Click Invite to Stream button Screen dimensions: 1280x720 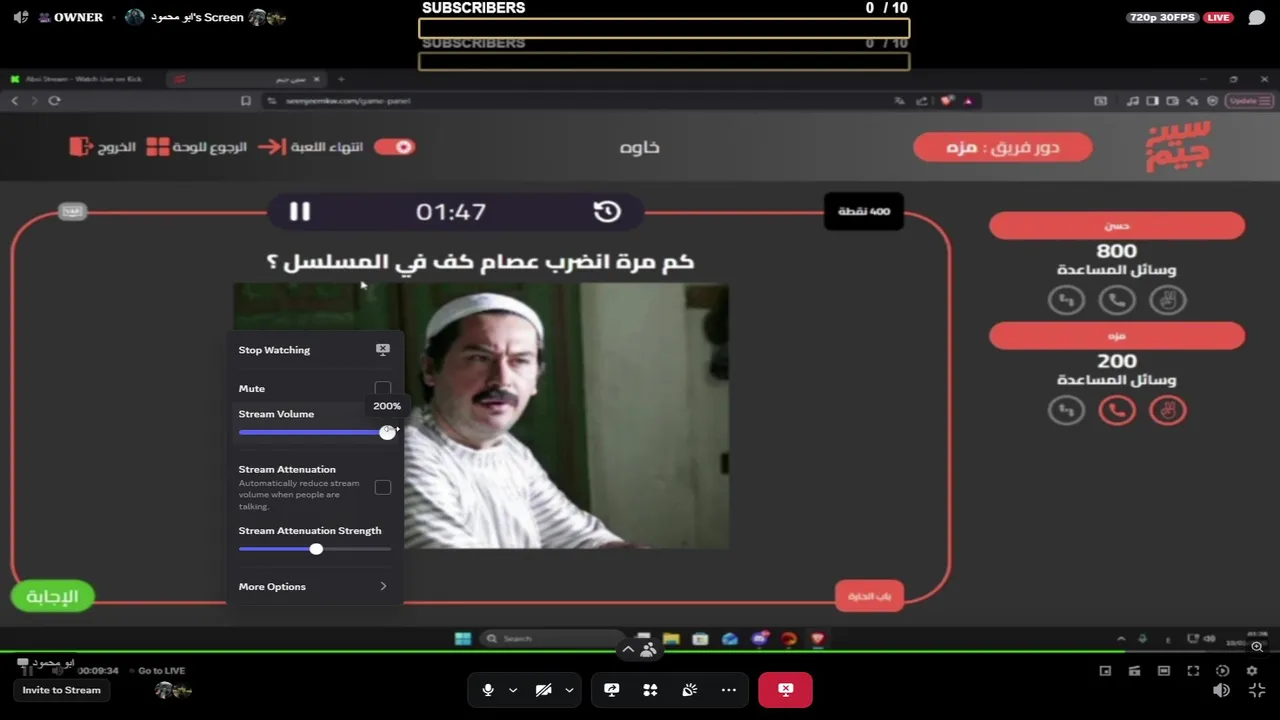[x=62, y=690]
